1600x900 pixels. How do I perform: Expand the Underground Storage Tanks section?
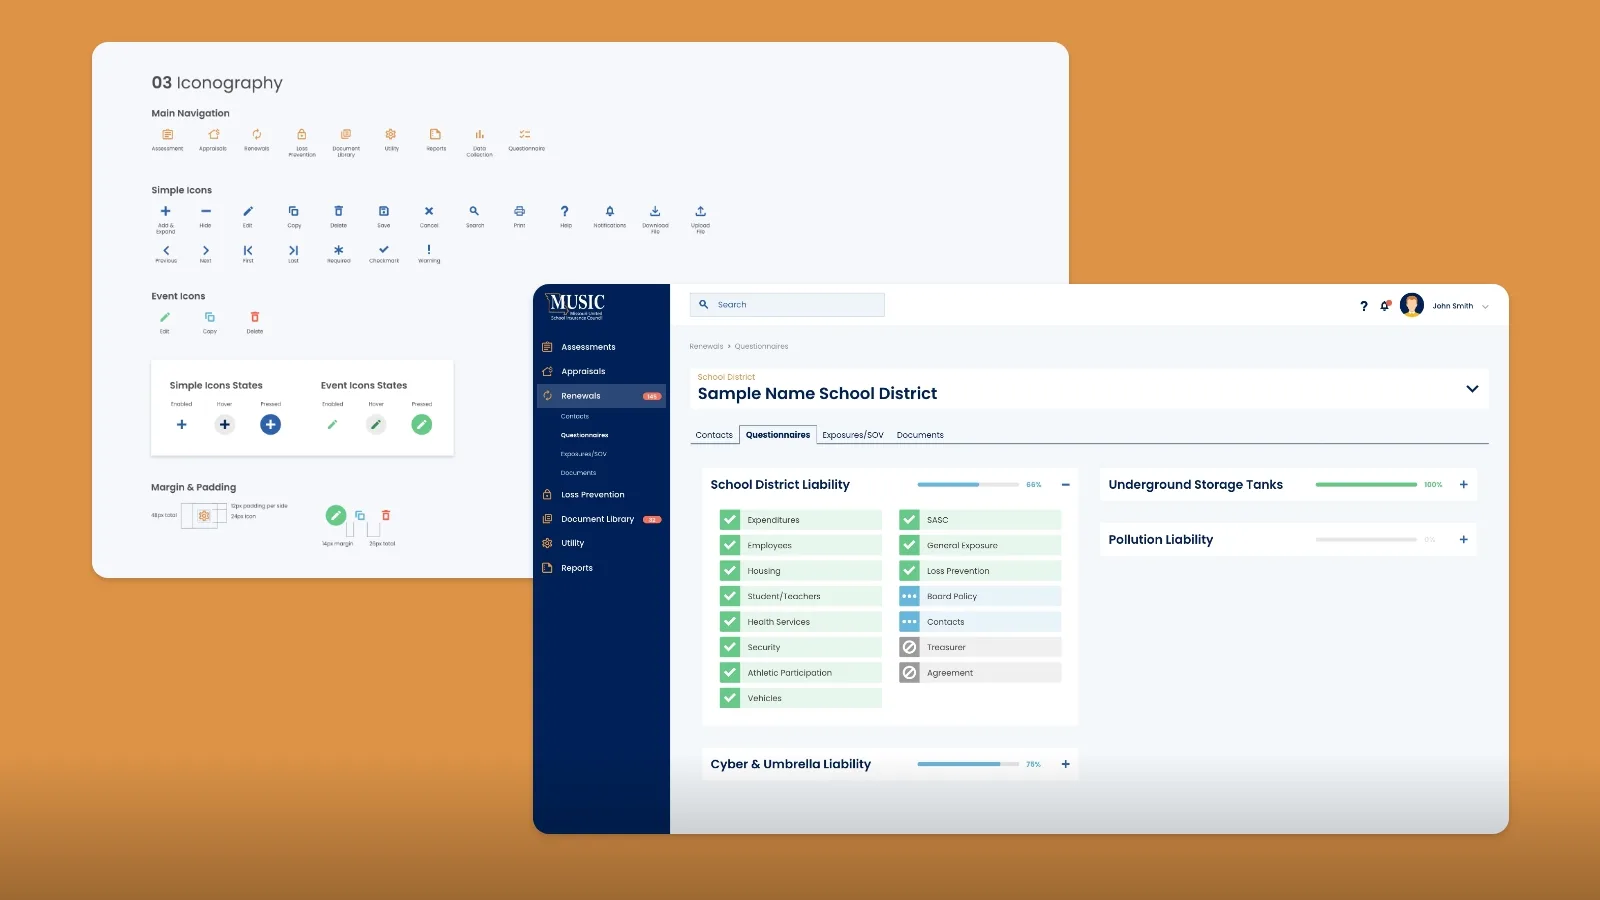tap(1463, 485)
